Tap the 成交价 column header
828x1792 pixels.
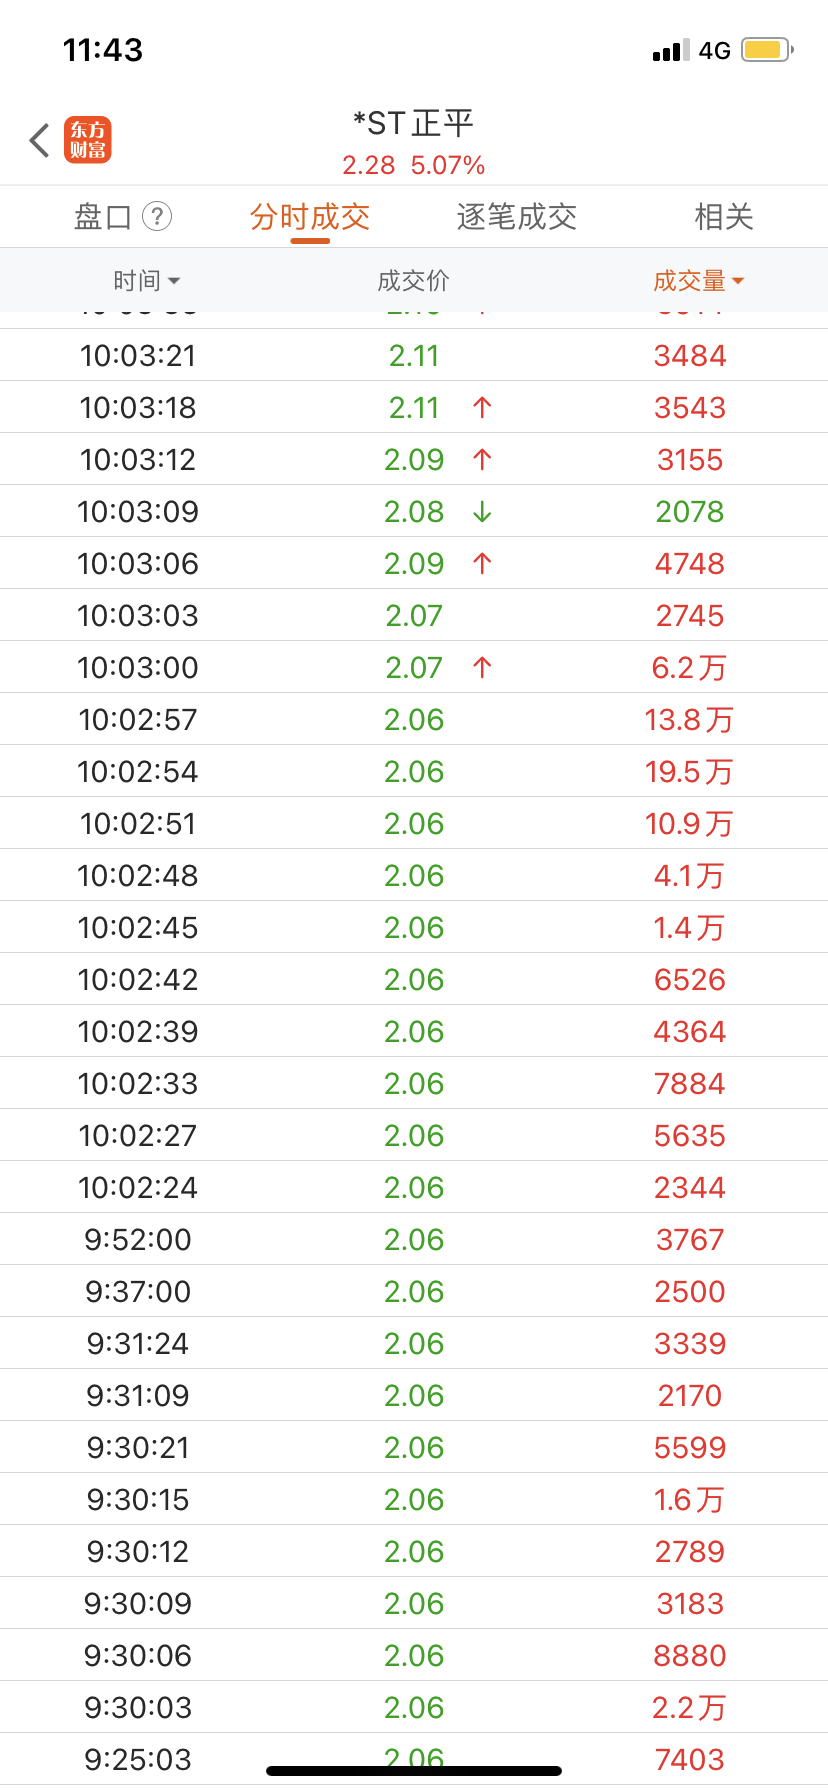pyautogui.click(x=413, y=281)
